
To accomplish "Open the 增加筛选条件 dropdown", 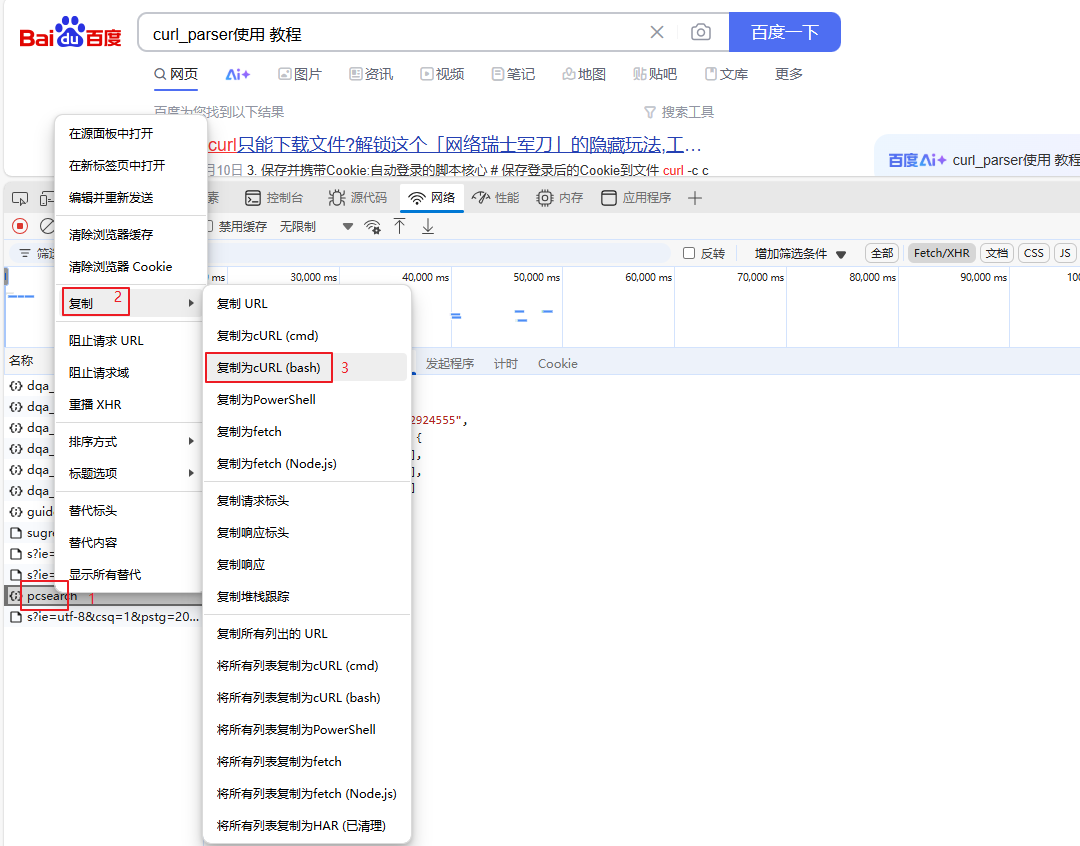I will pos(800,254).
